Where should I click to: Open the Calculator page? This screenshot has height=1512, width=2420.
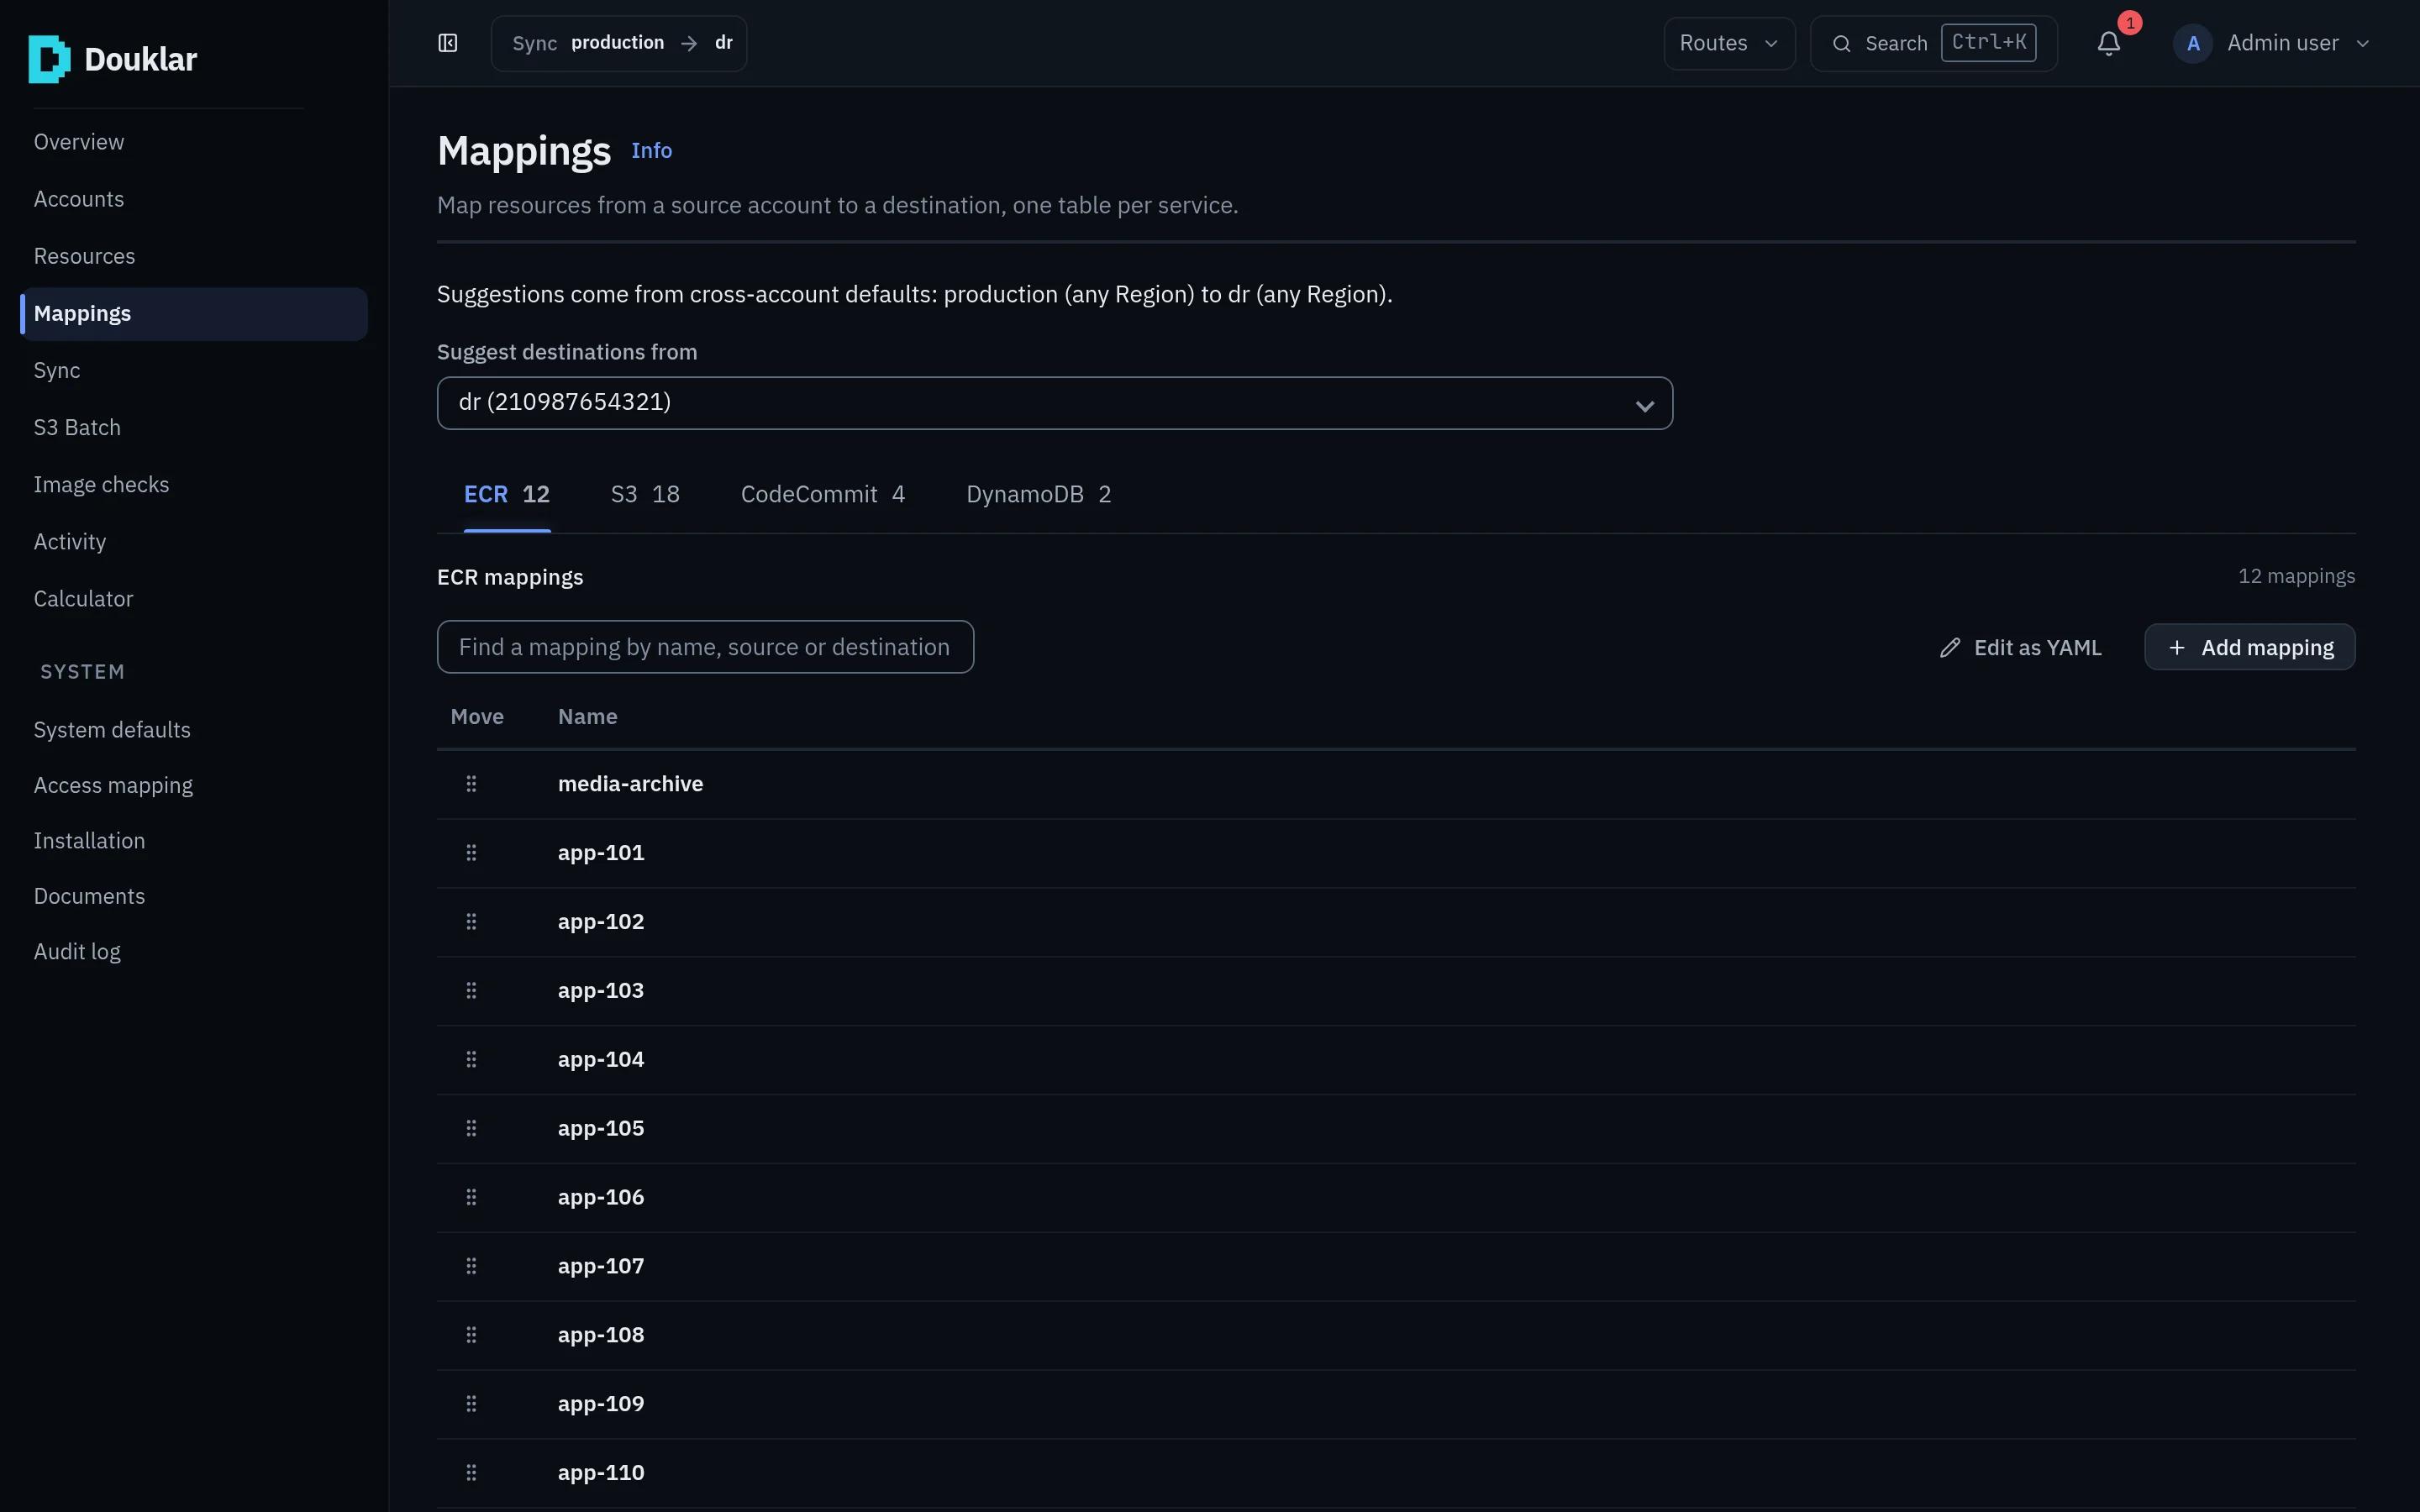pos(193,599)
